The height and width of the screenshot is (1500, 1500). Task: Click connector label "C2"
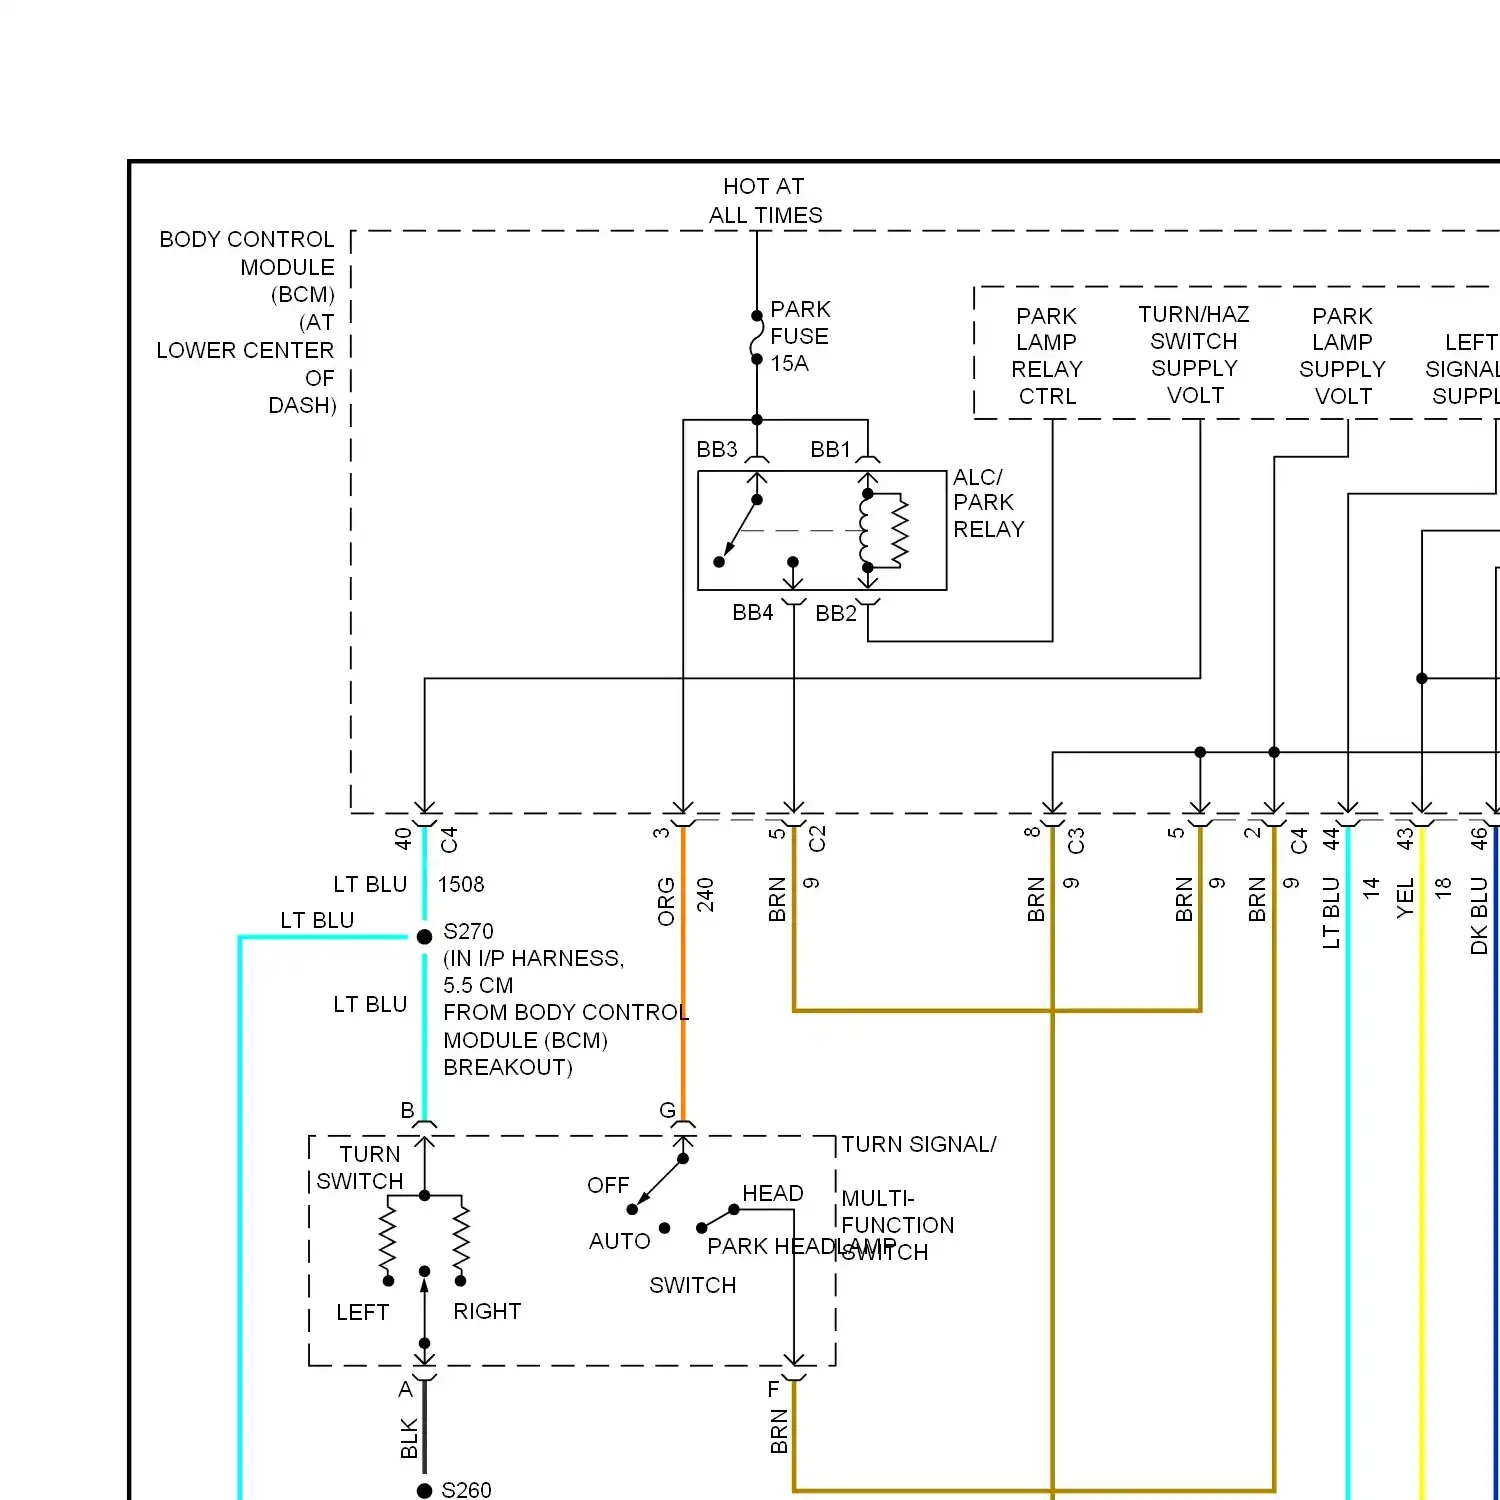click(x=817, y=838)
